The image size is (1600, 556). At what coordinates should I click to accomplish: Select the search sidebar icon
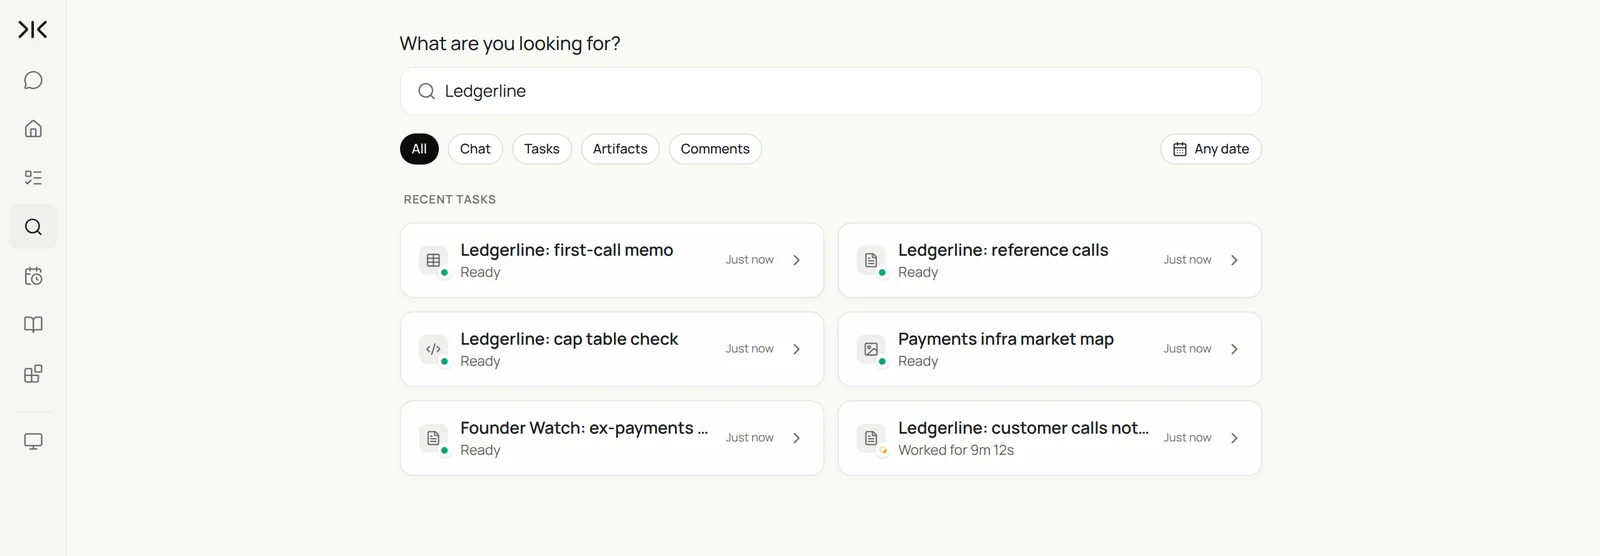pos(33,227)
